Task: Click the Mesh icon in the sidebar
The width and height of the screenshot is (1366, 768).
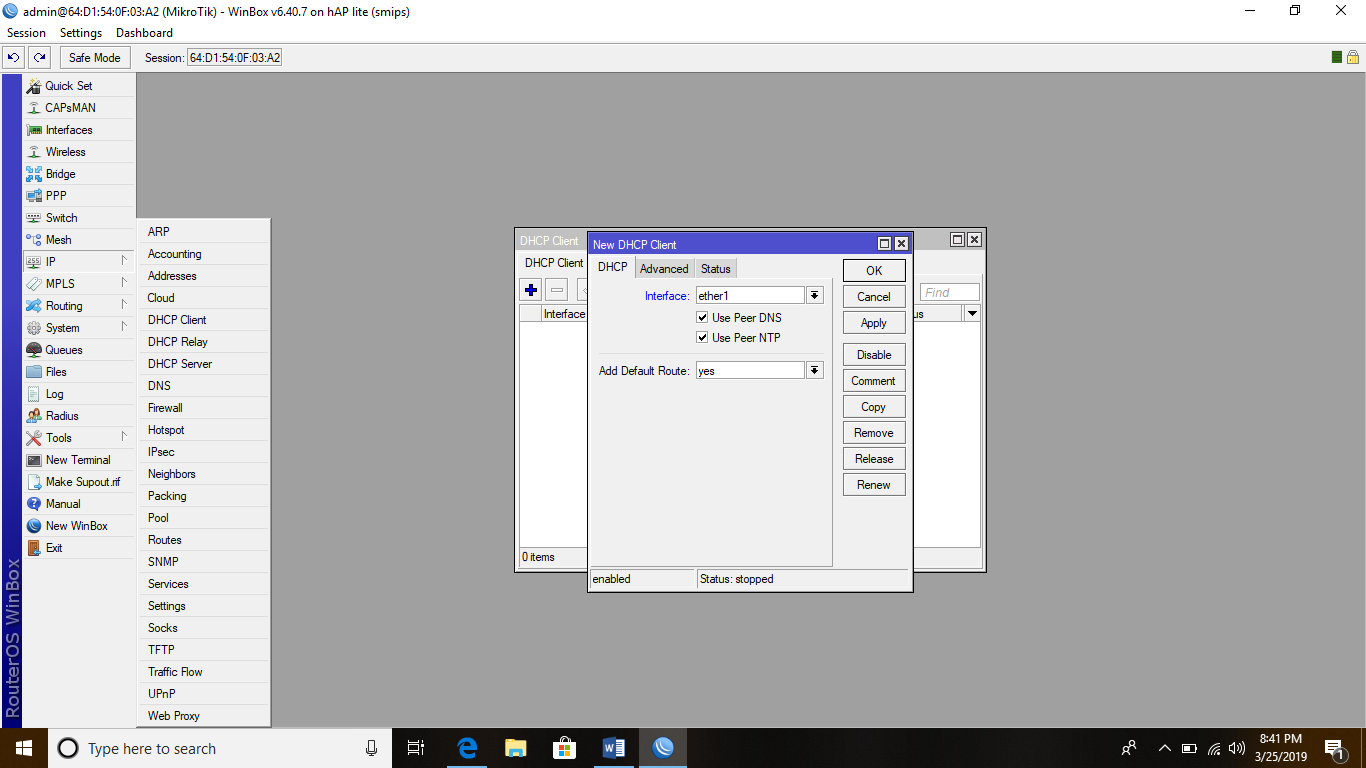Action: click(34, 240)
